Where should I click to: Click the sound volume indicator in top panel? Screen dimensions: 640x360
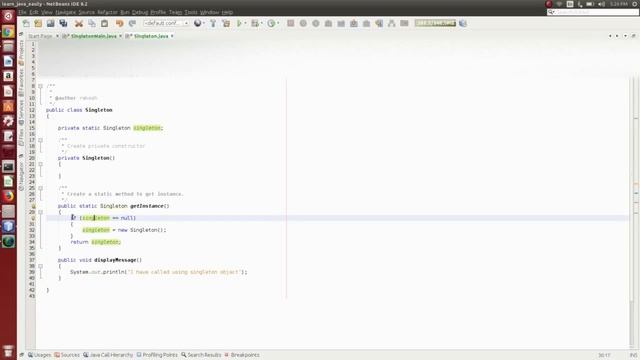coord(601,4)
